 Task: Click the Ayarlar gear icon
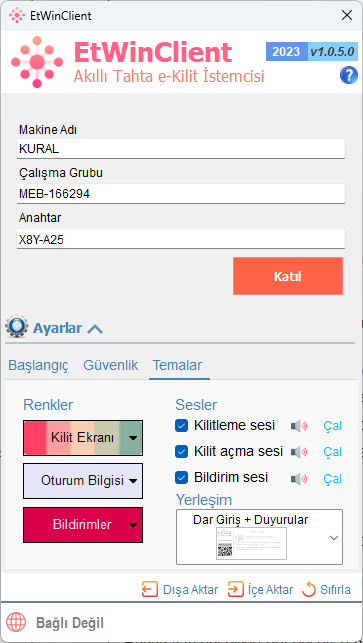[17, 326]
